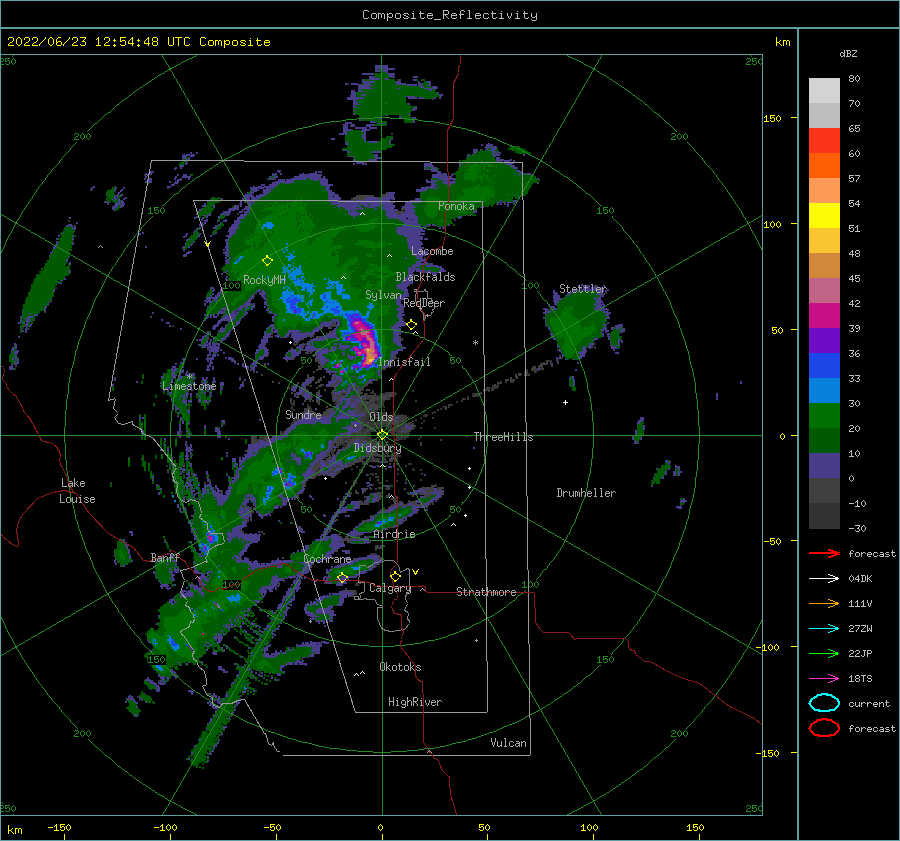The height and width of the screenshot is (841, 900).
Task: Click the Banff label
Action: tap(165, 557)
